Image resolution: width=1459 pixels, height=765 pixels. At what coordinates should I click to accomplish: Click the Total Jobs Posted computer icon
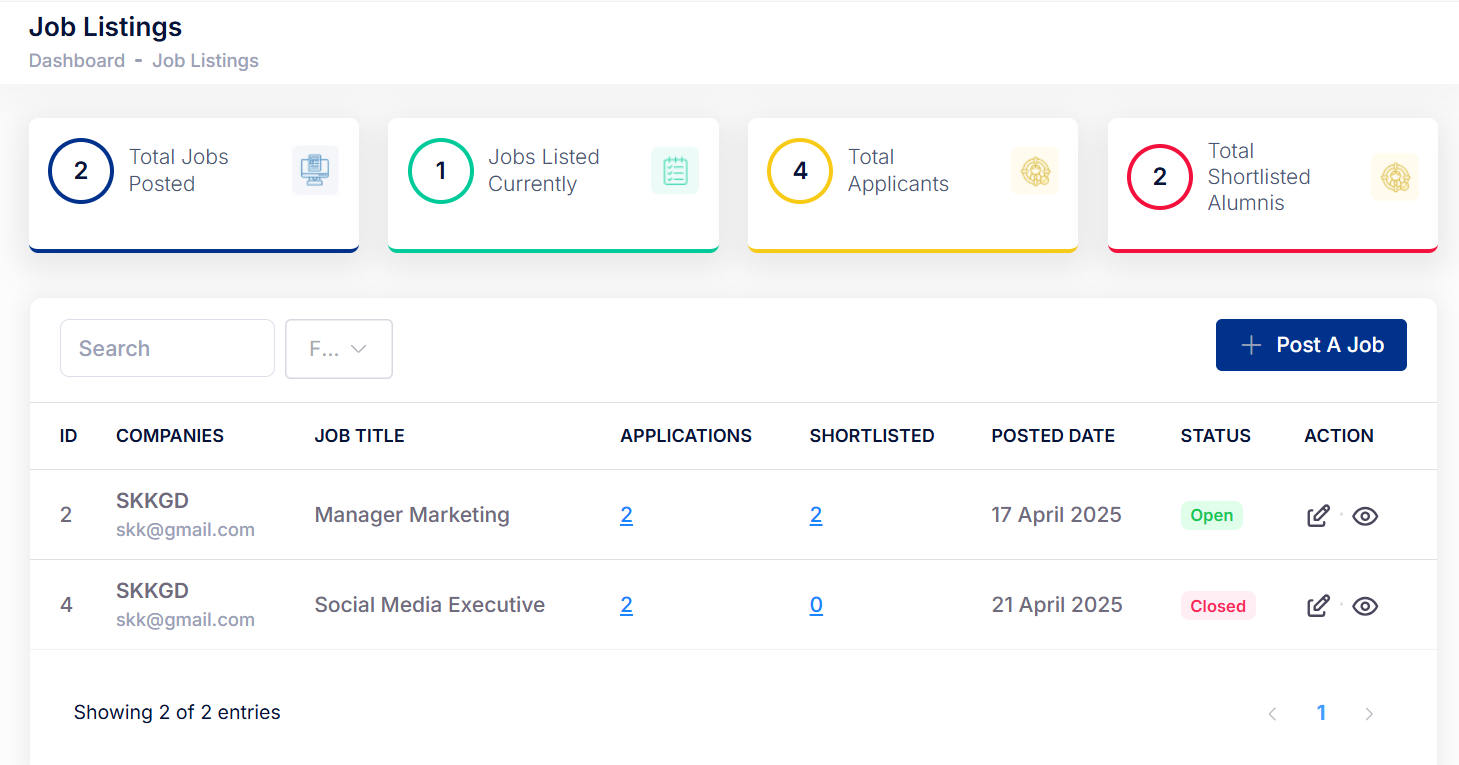(x=315, y=170)
